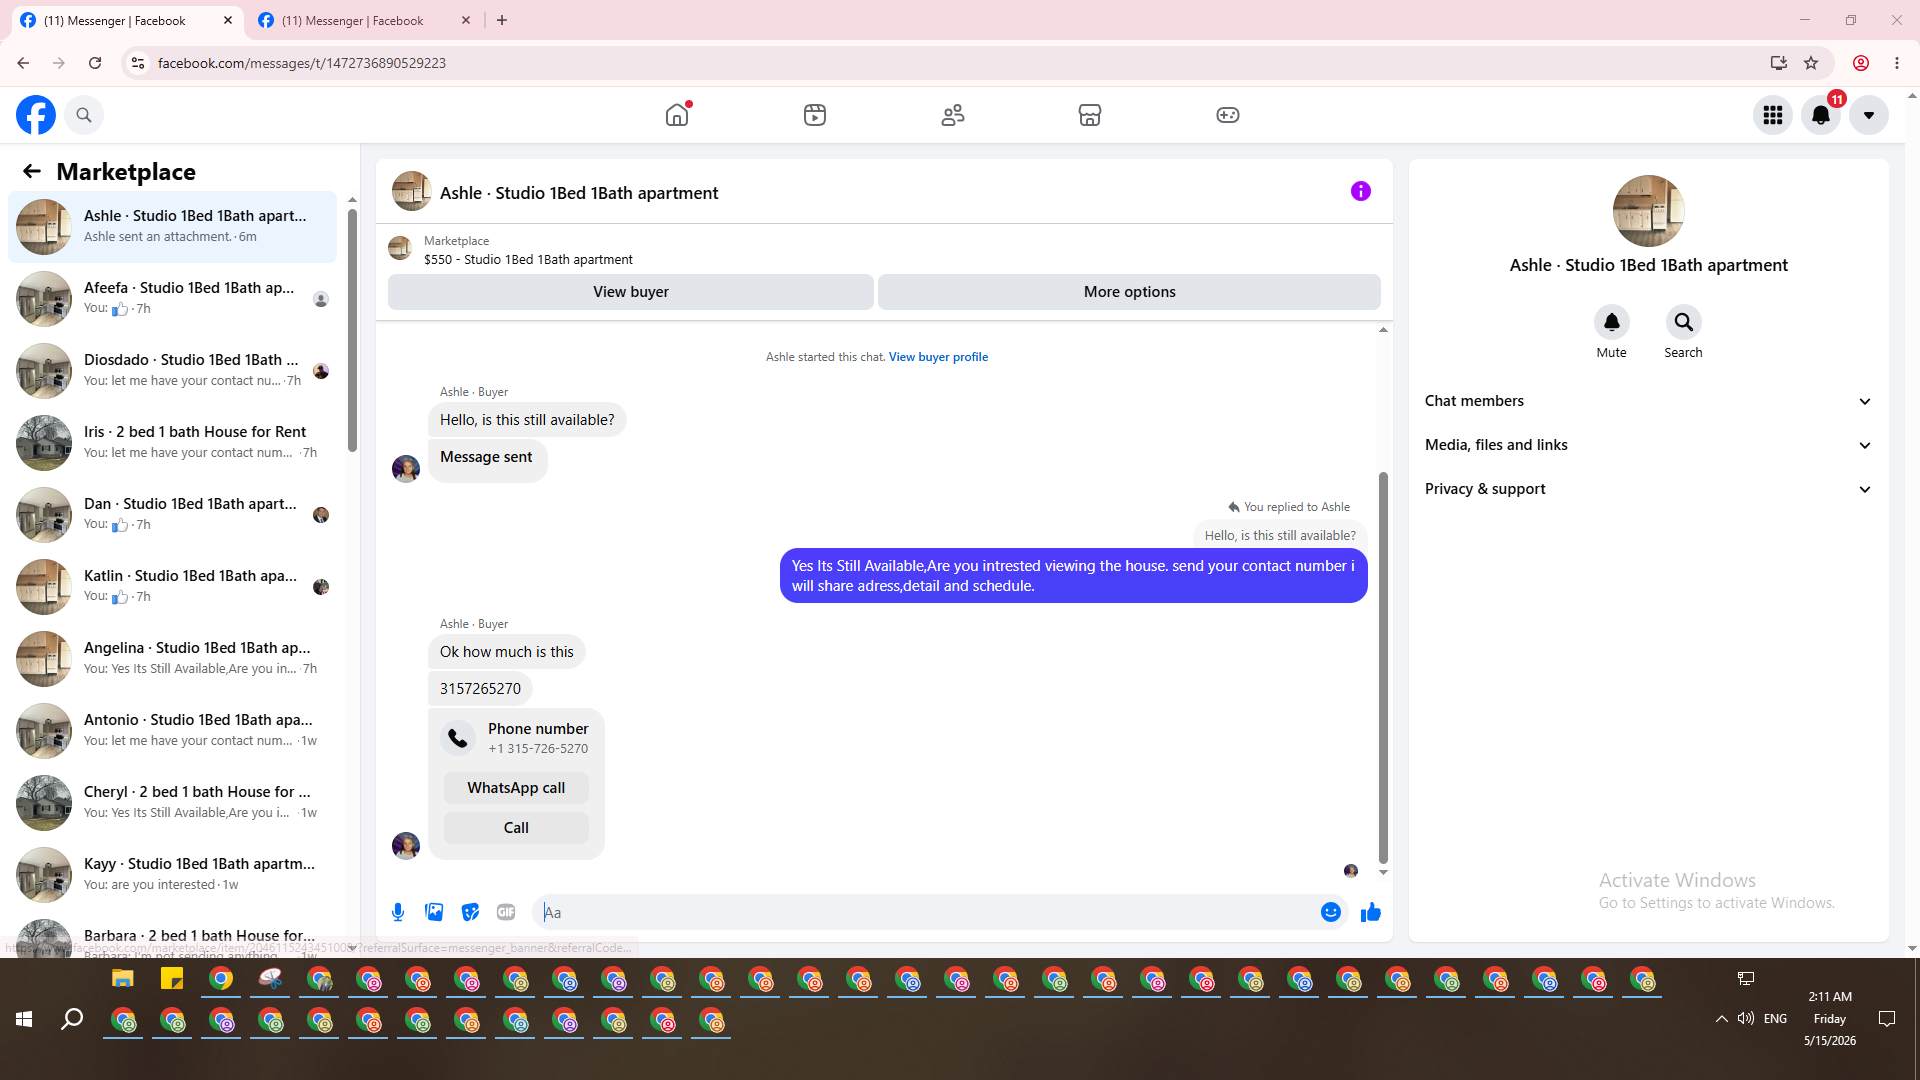
Task: Switch to the second Messenger browser tab
Action: click(x=363, y=20)
